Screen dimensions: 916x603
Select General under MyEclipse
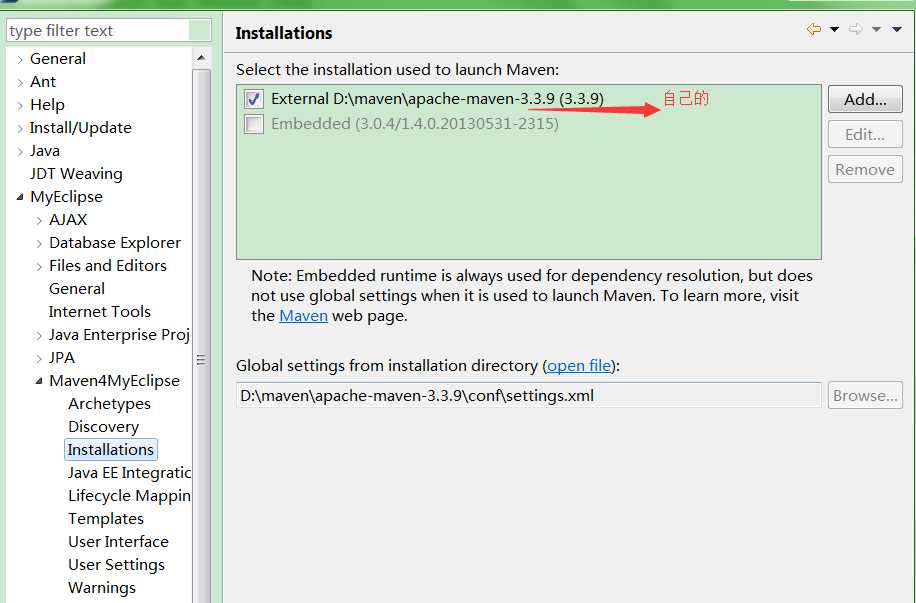coord(77,289)
